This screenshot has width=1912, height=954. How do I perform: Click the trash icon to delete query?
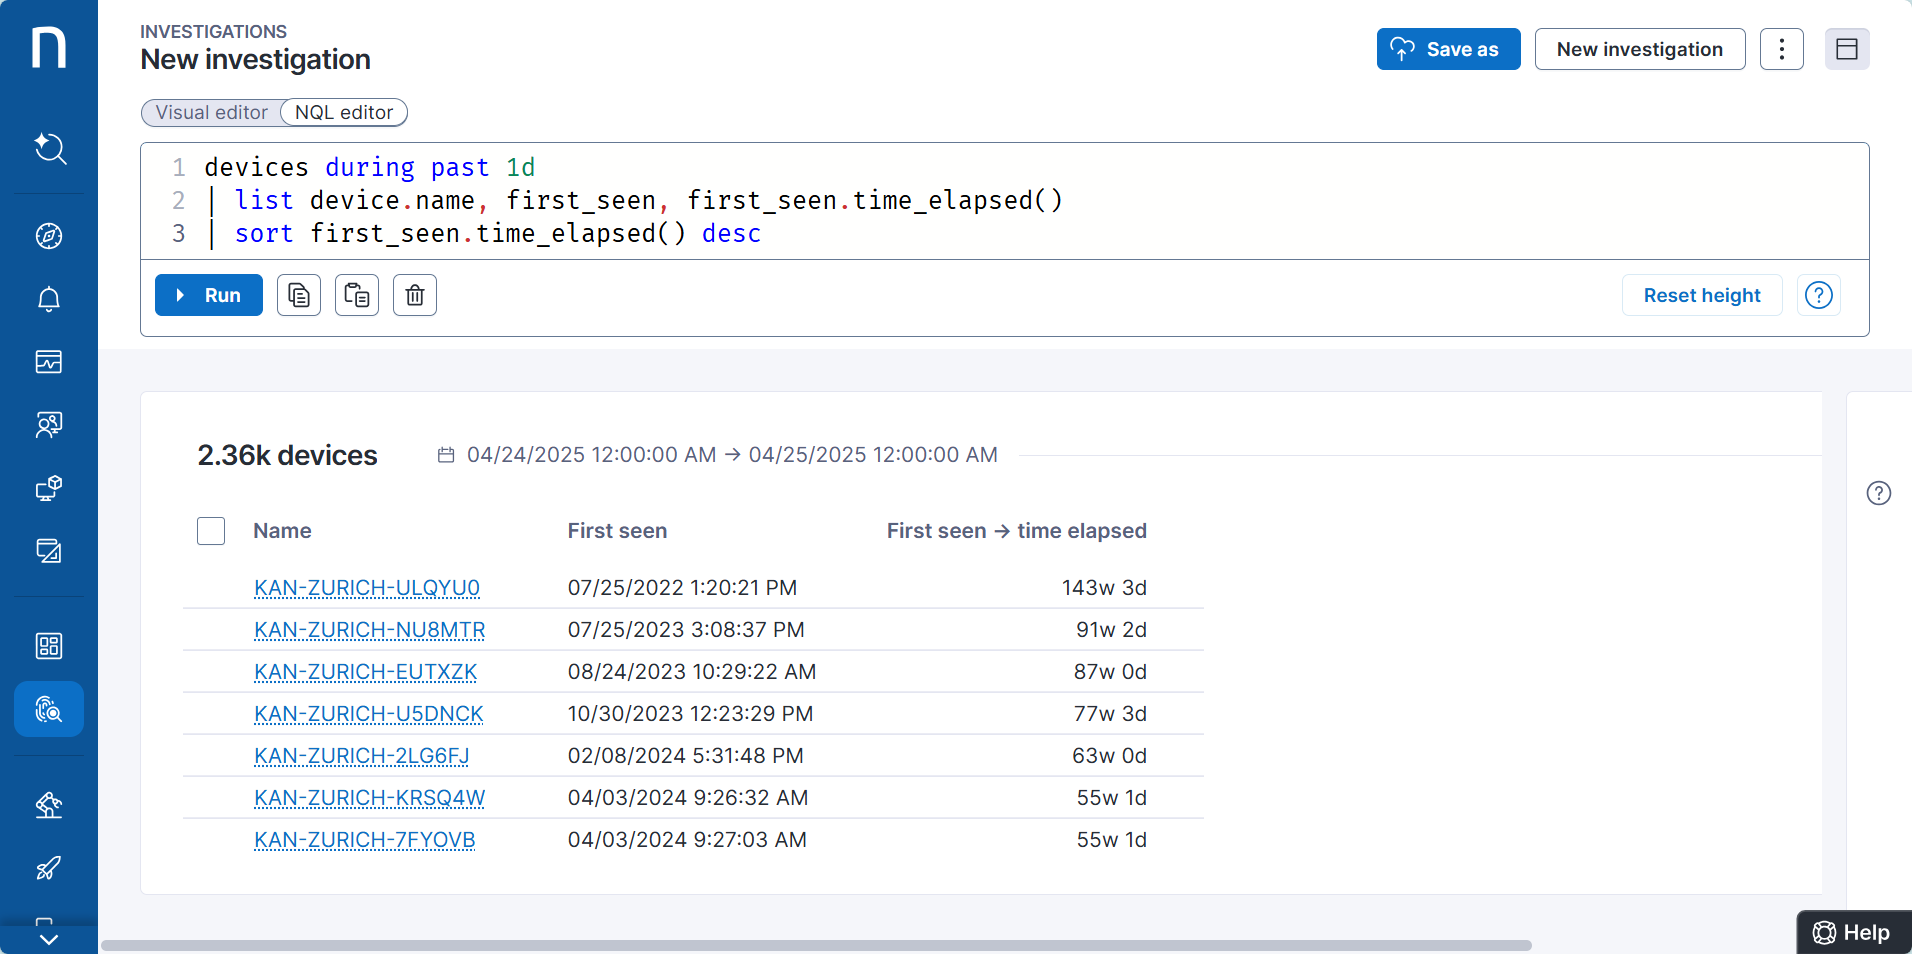(x=415, y=295)
